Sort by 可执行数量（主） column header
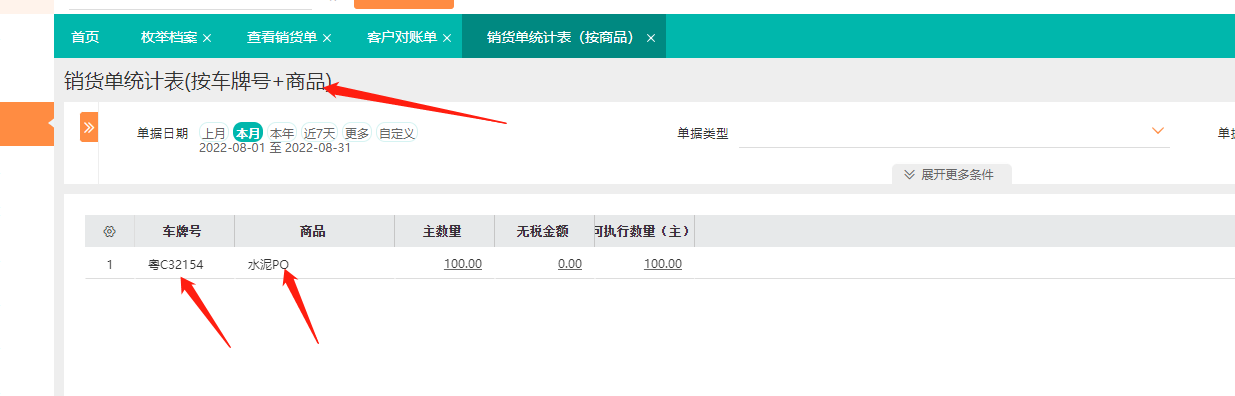Viewport: 1235px width, 396px height. point(643,231)
